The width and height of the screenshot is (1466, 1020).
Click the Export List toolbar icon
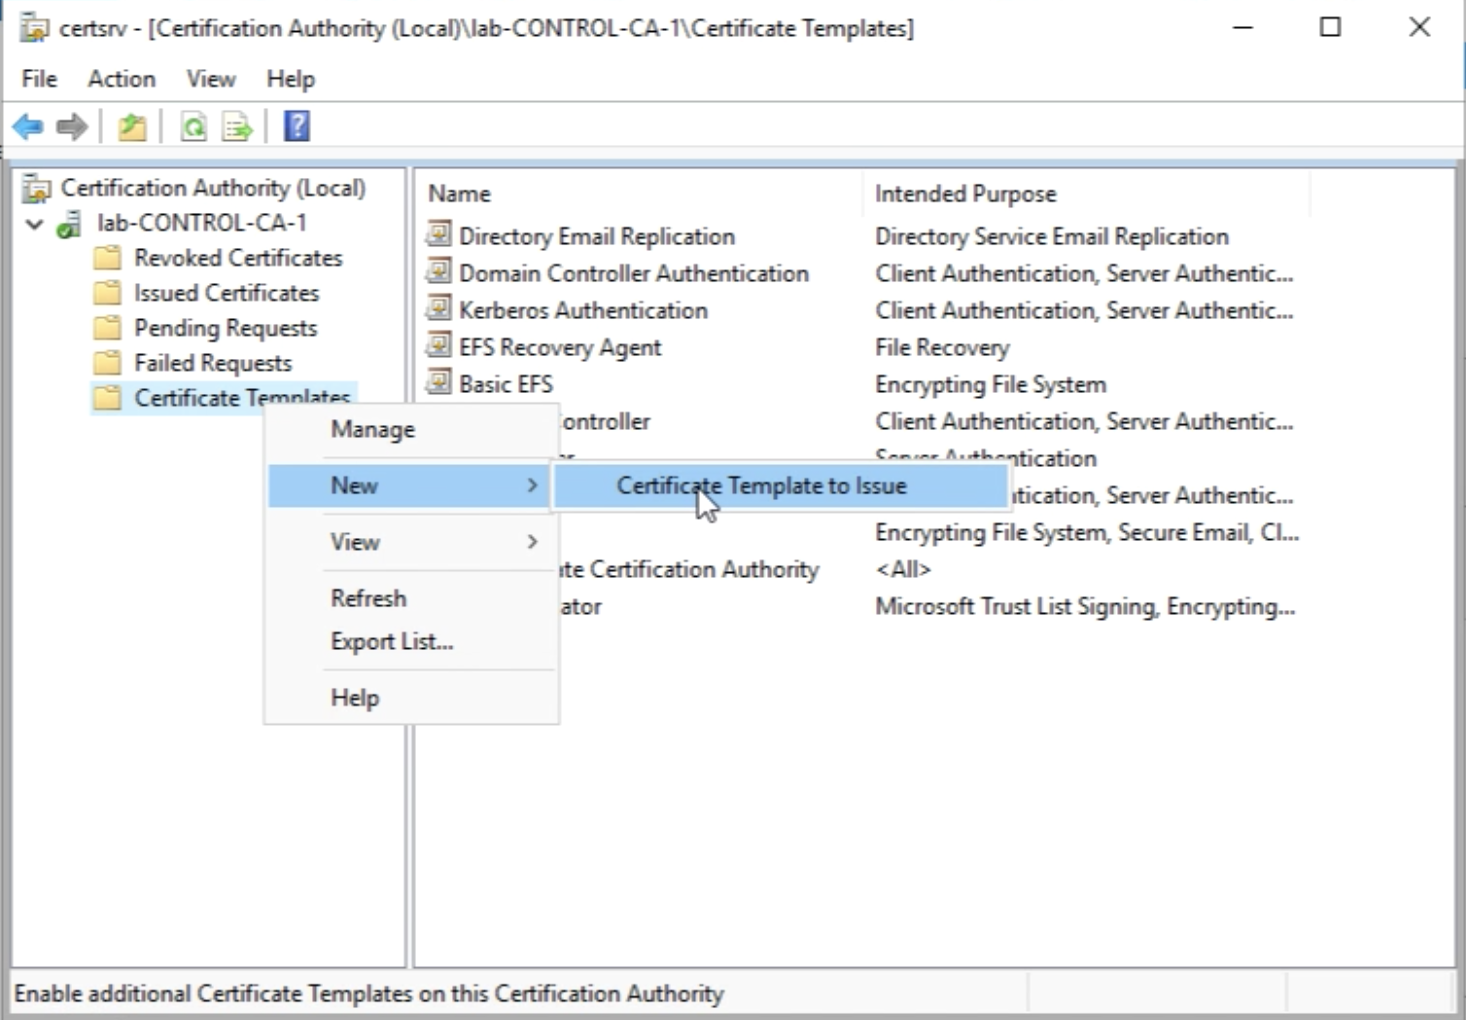tap(238, 127)
